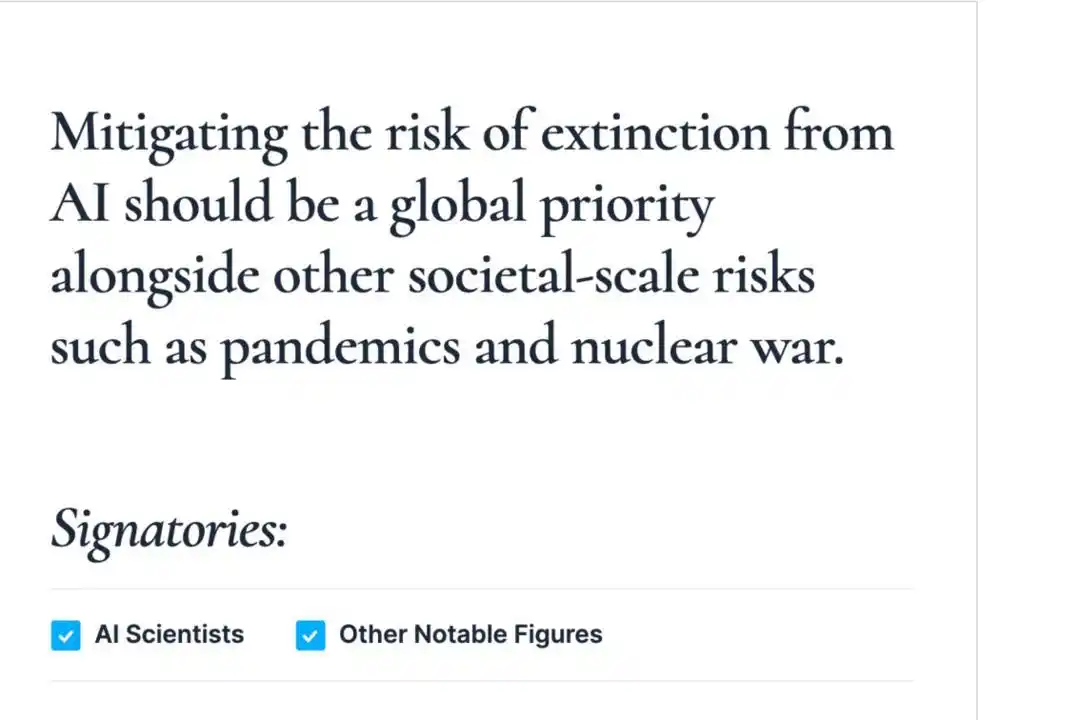
Task: Click the word "alongside" in the statement
Action: point(154,277)
